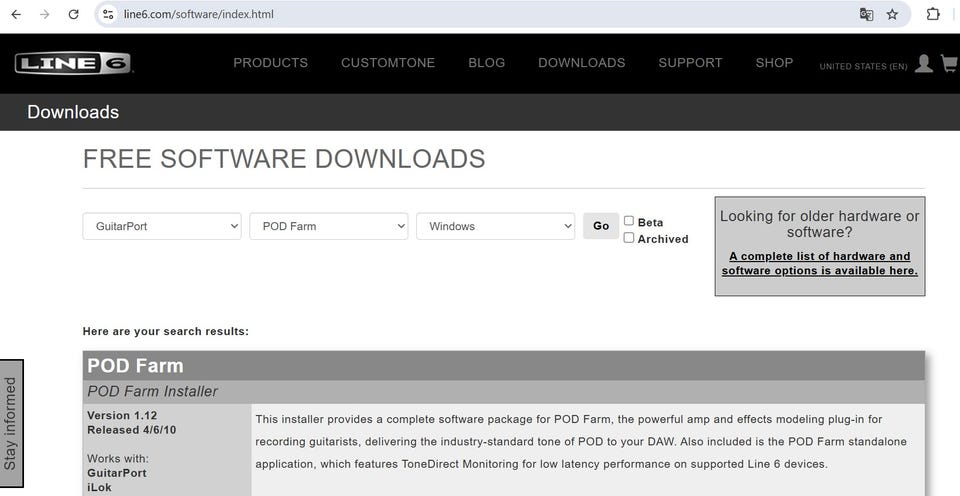960x496 pixels.
Task: Reload the page with refresh icon
Action: tap(73, 14)
